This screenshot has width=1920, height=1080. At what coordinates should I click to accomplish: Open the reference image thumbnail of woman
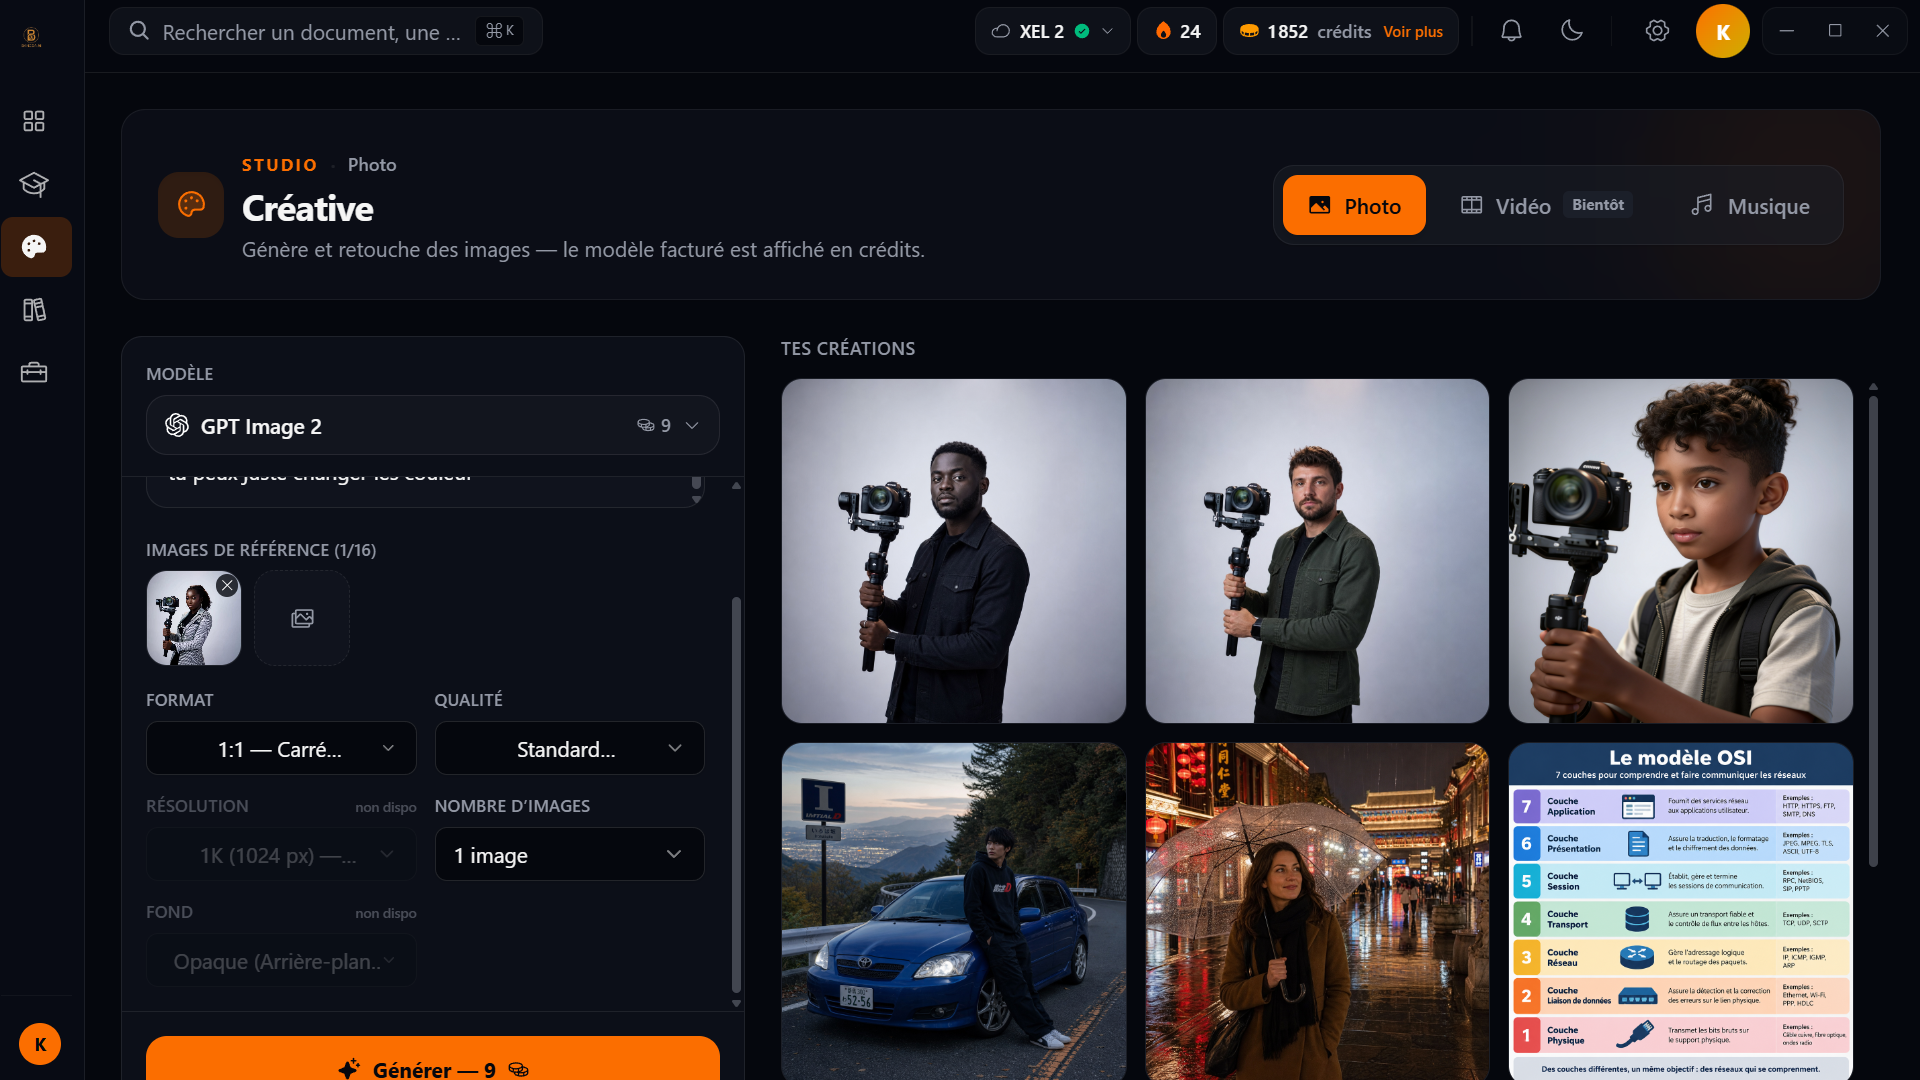(193, 618)
